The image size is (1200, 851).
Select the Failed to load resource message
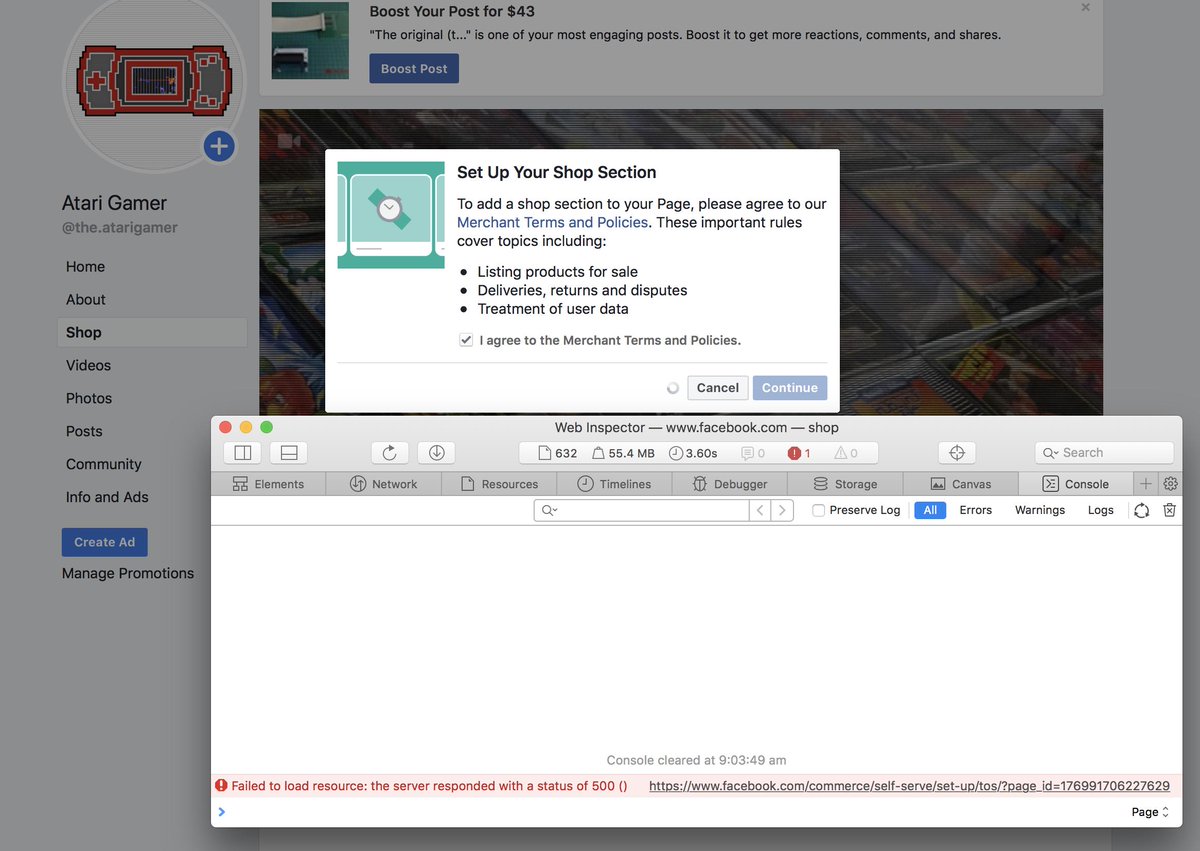(x=429, y=786)
